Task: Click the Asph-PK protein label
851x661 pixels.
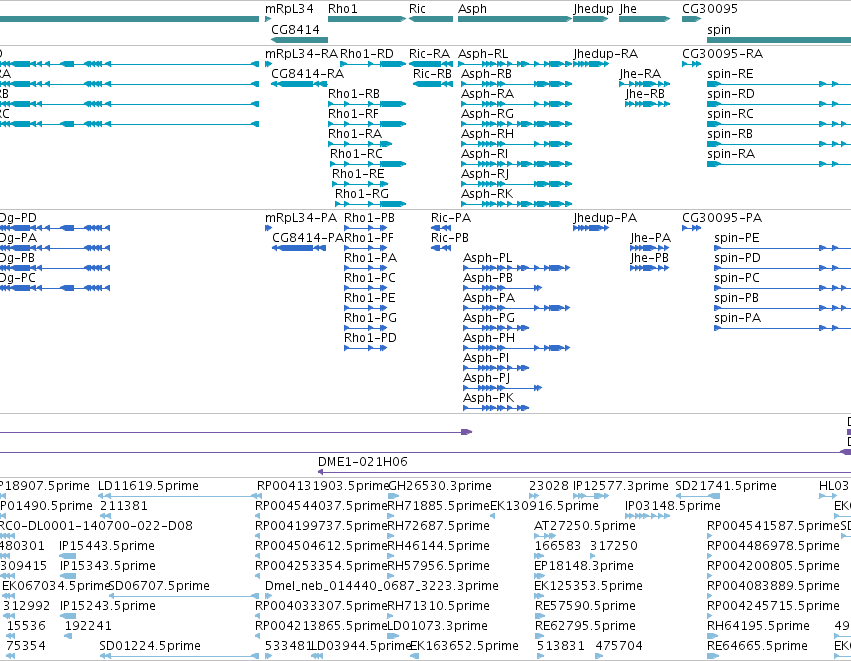Action: click(x=488, y=398)
